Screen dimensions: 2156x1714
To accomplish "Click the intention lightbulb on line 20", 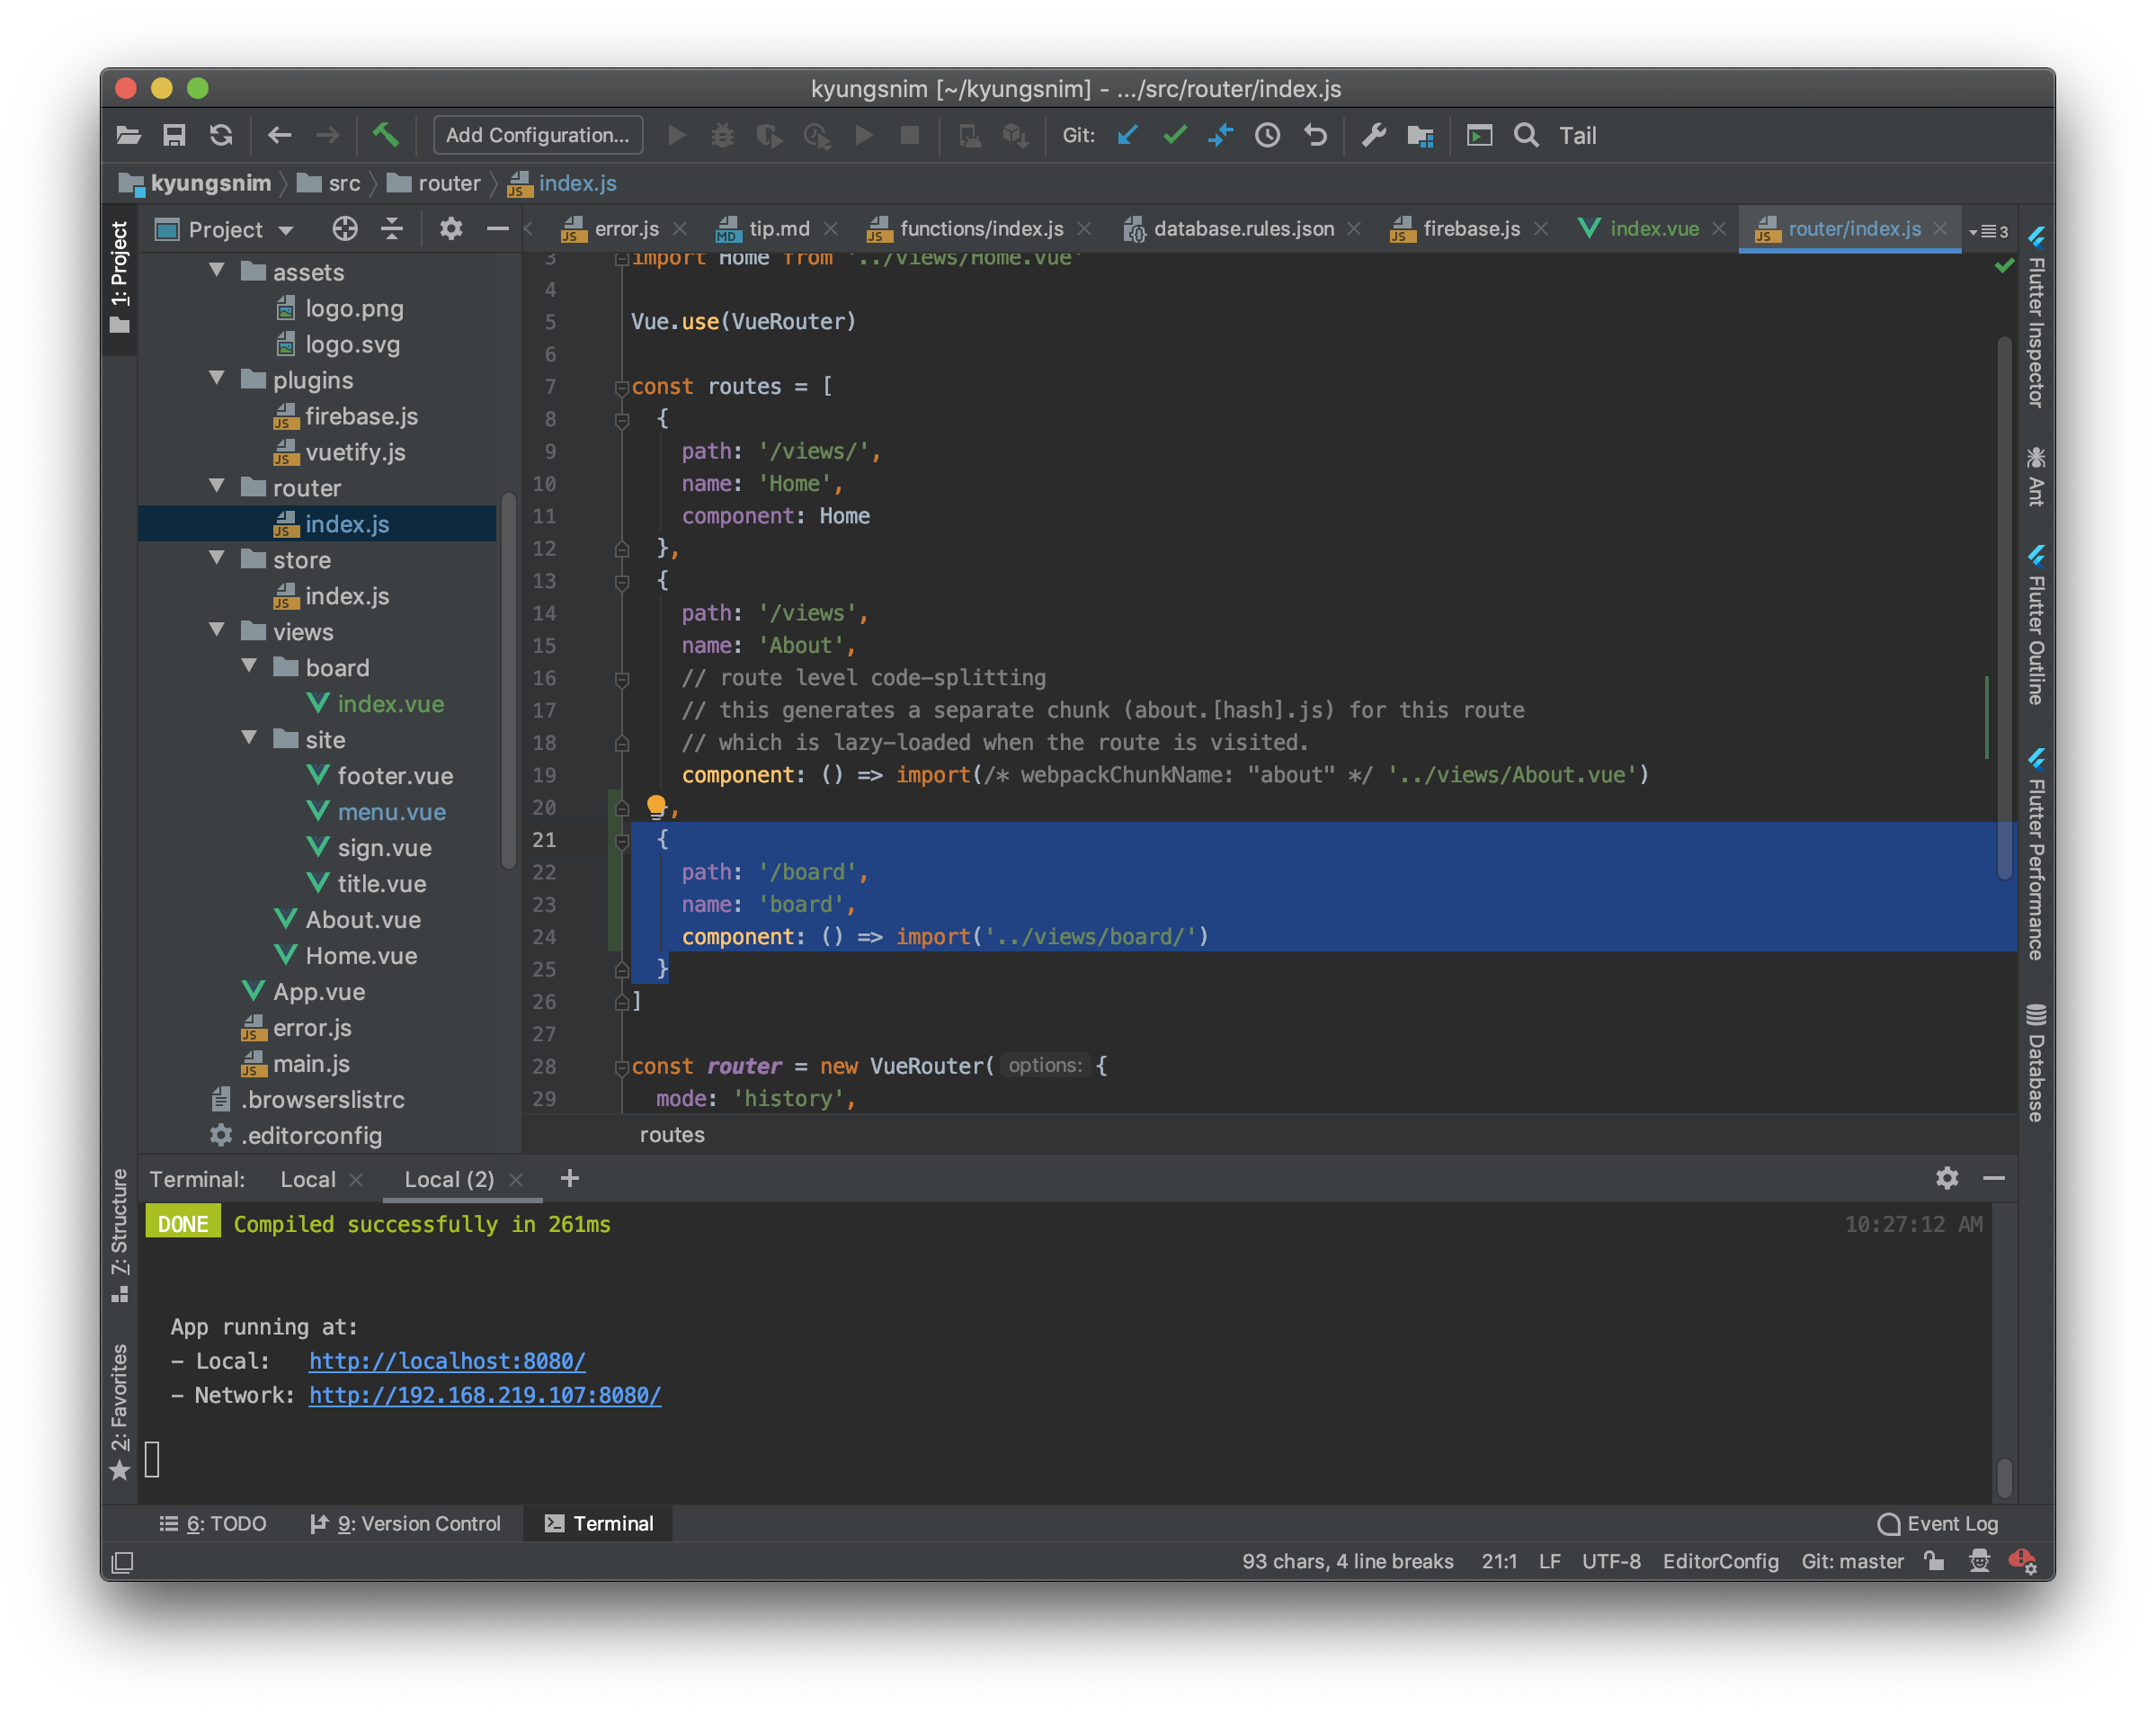I will pos(656,806).
